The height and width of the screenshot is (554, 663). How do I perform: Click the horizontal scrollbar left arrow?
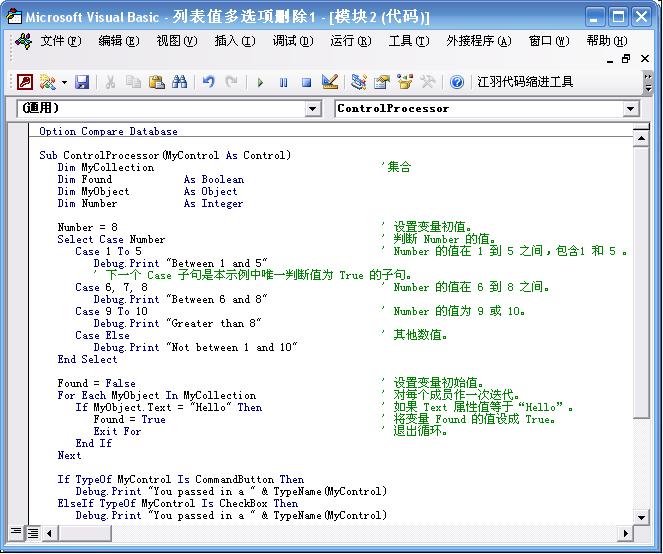tap(49, 533)
